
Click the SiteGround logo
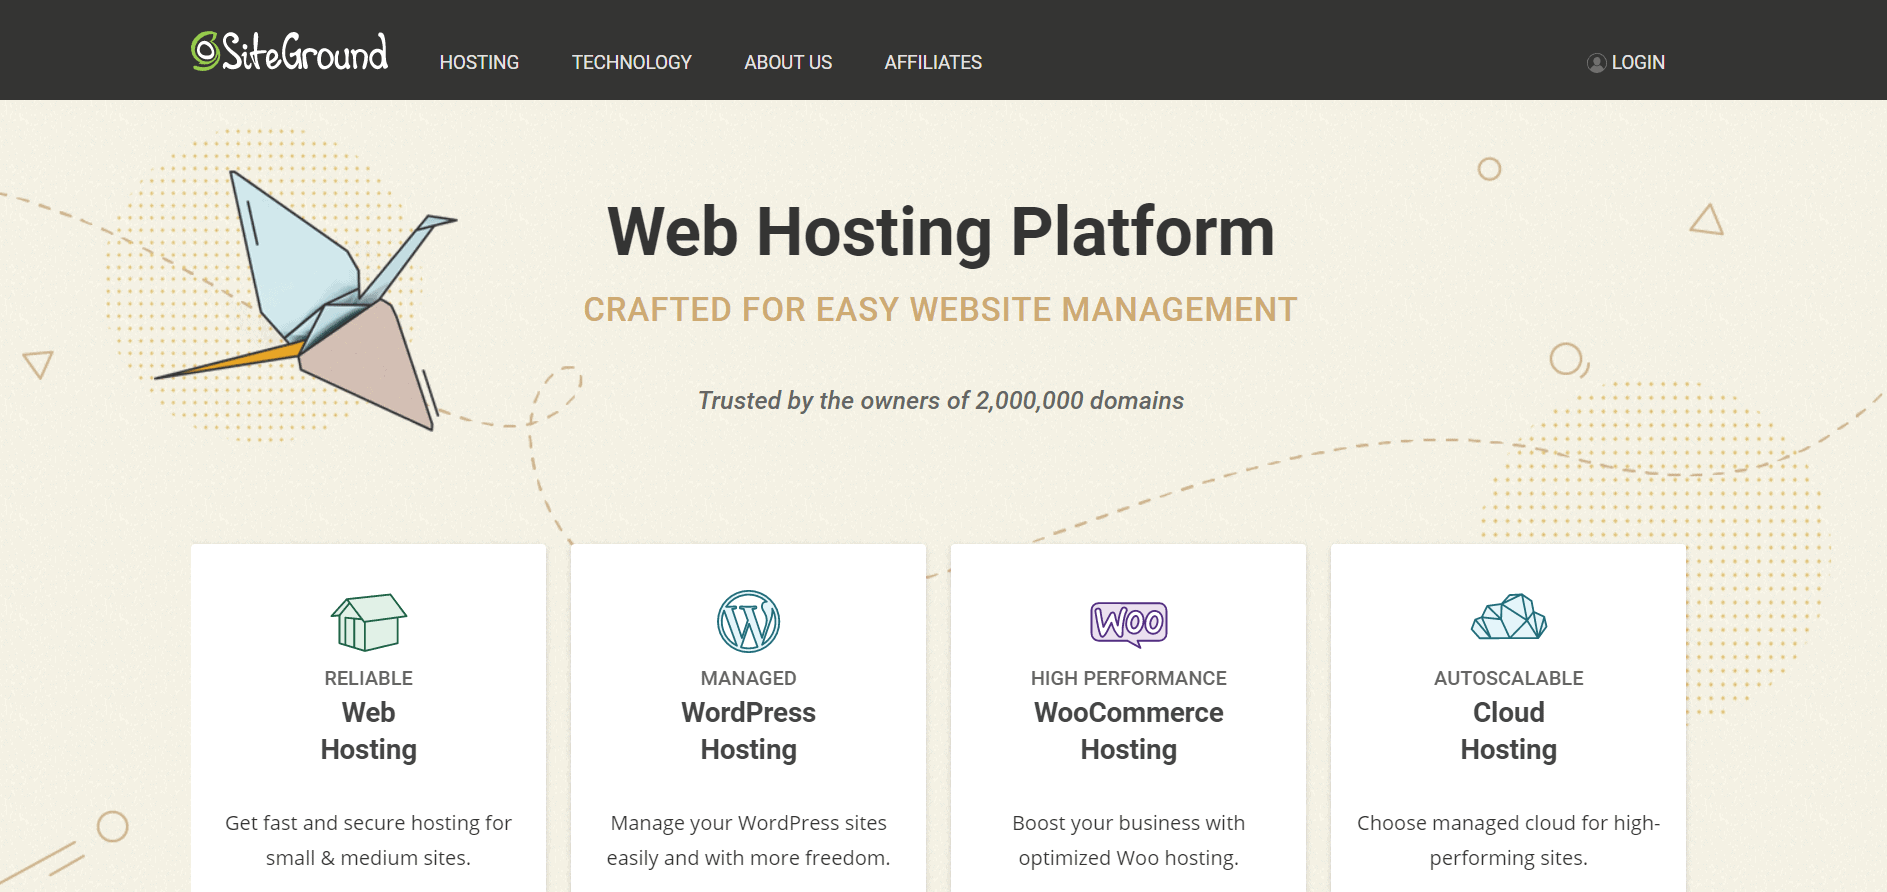coord(289,52)
